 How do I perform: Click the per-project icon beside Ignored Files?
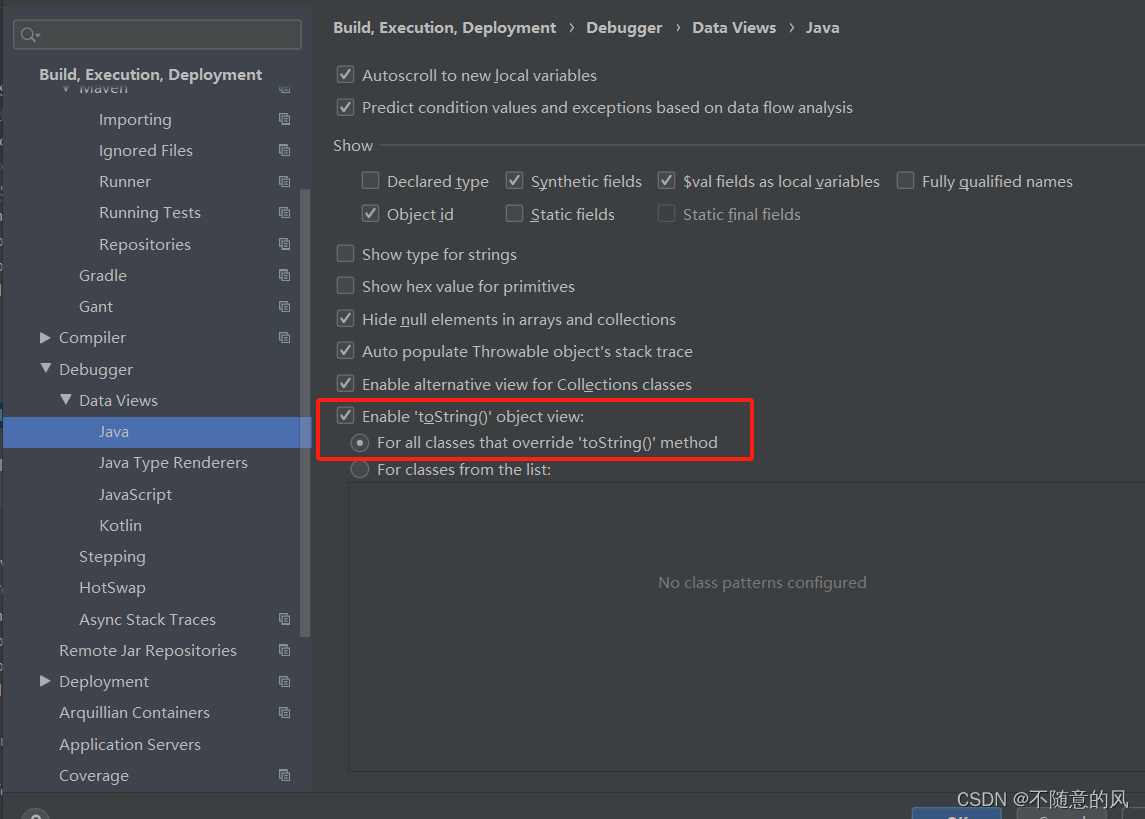pyautogui.click(x=285, y=150)
